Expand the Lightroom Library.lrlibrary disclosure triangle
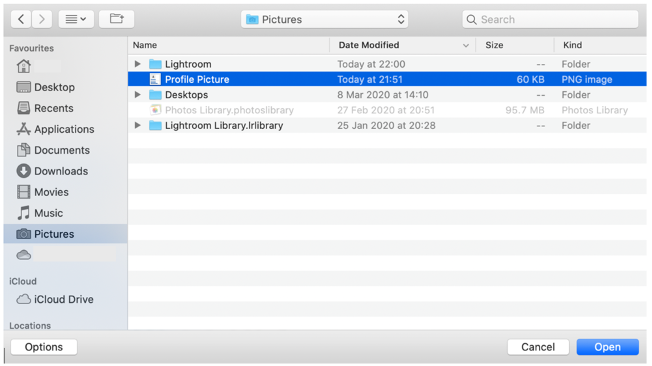 [x=138, y=125]
